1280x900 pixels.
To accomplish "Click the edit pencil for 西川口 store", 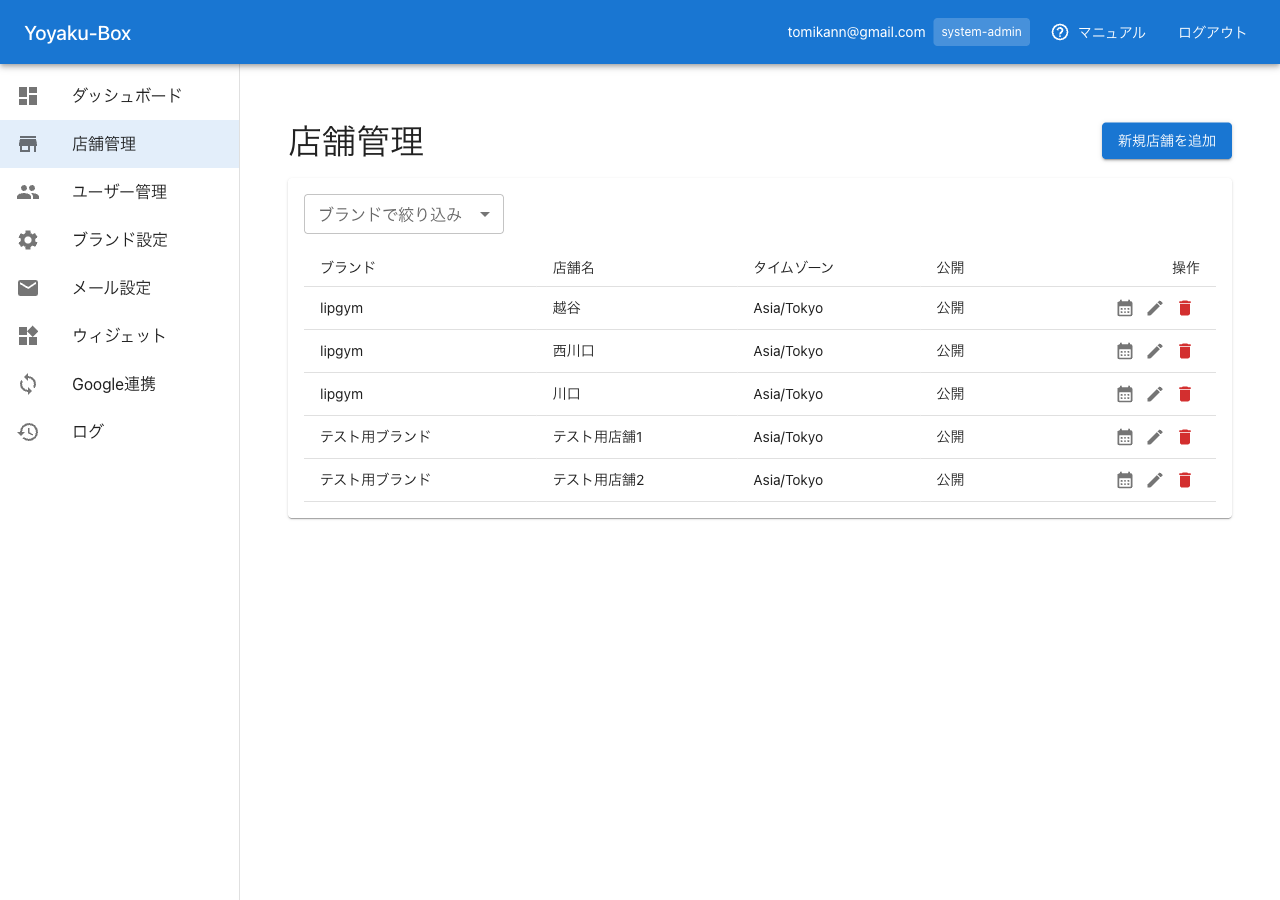I will (1155, 351).
